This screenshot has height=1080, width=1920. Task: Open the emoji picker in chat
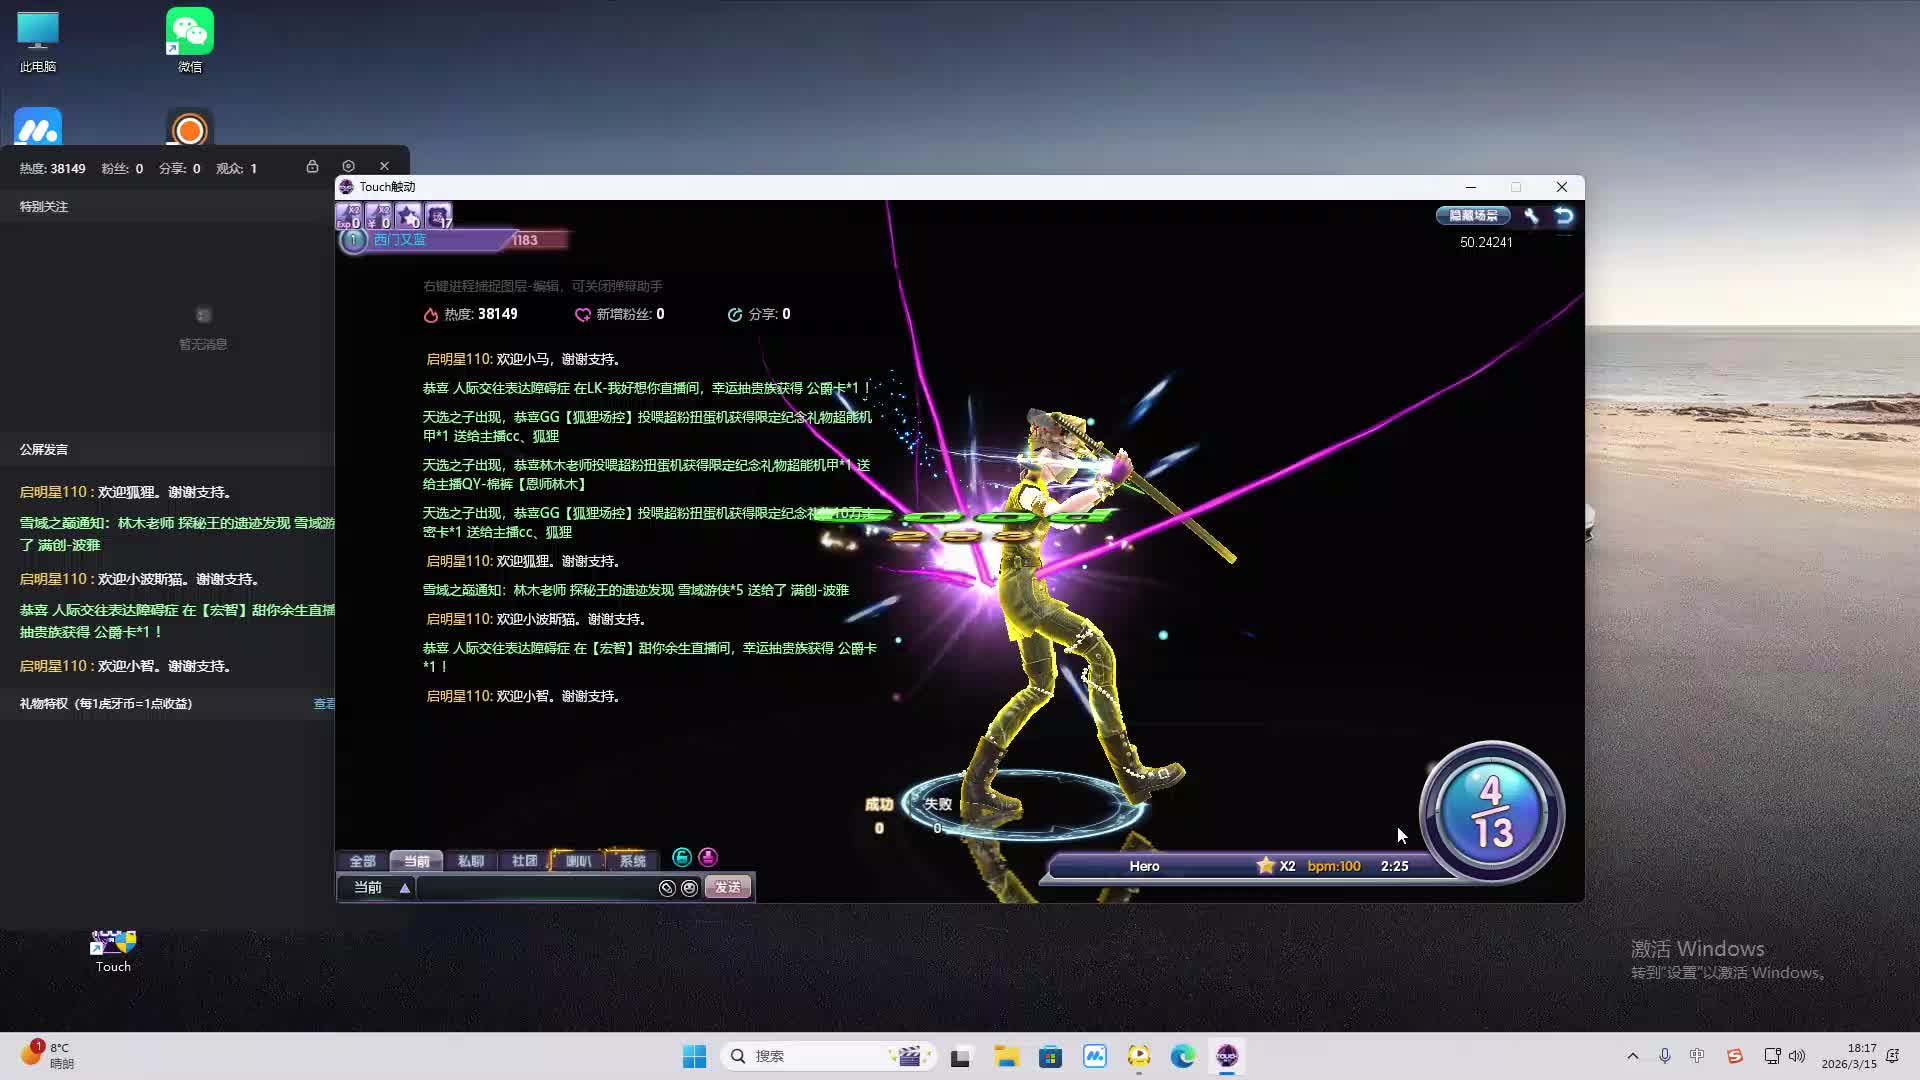[x=689, y=888]
